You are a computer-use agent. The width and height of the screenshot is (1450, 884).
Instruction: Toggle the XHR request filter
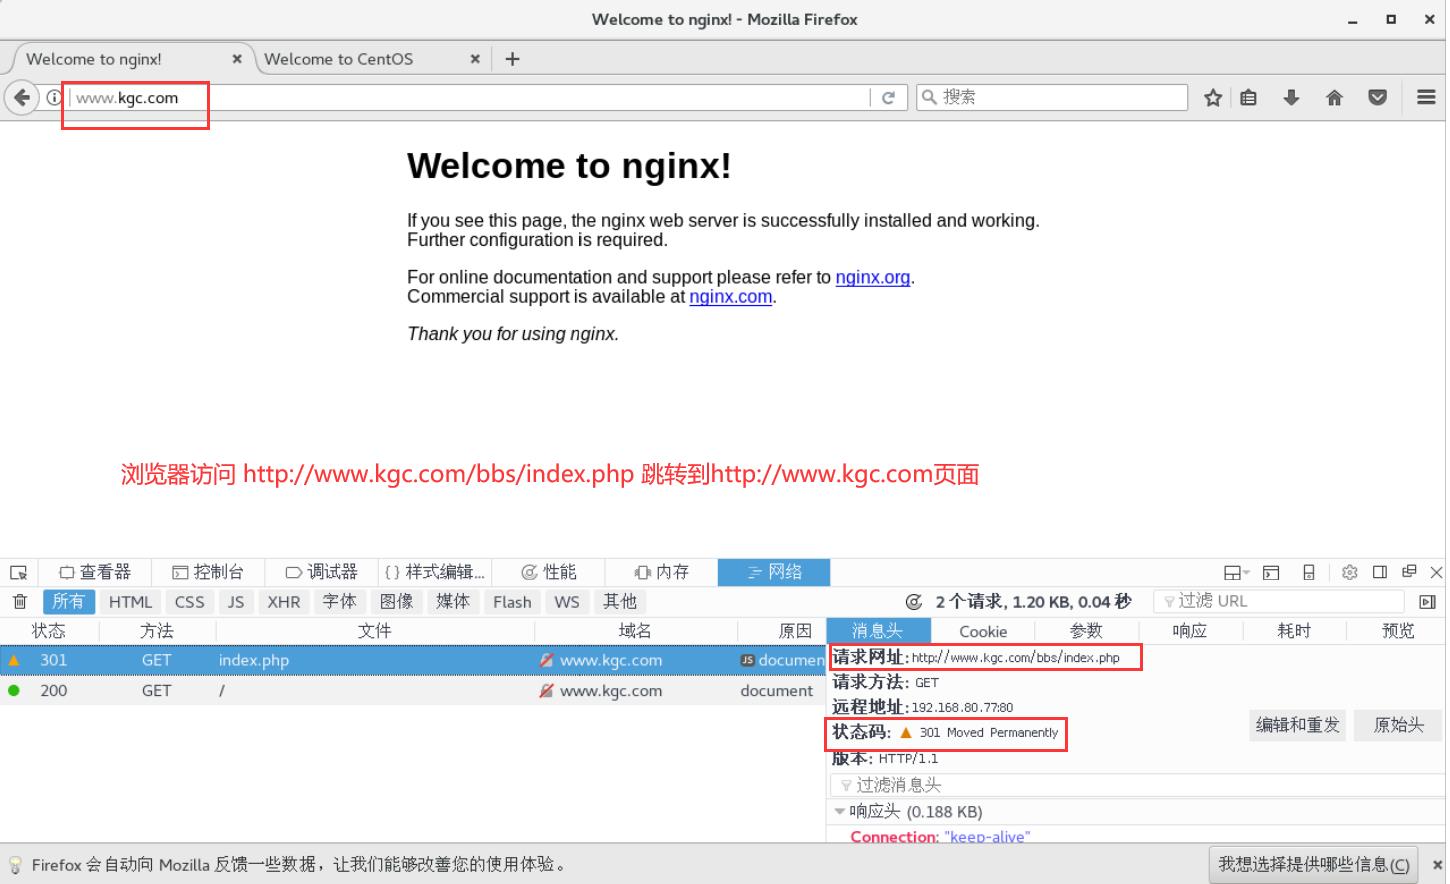pyautogui.click(x=284, y=601)
